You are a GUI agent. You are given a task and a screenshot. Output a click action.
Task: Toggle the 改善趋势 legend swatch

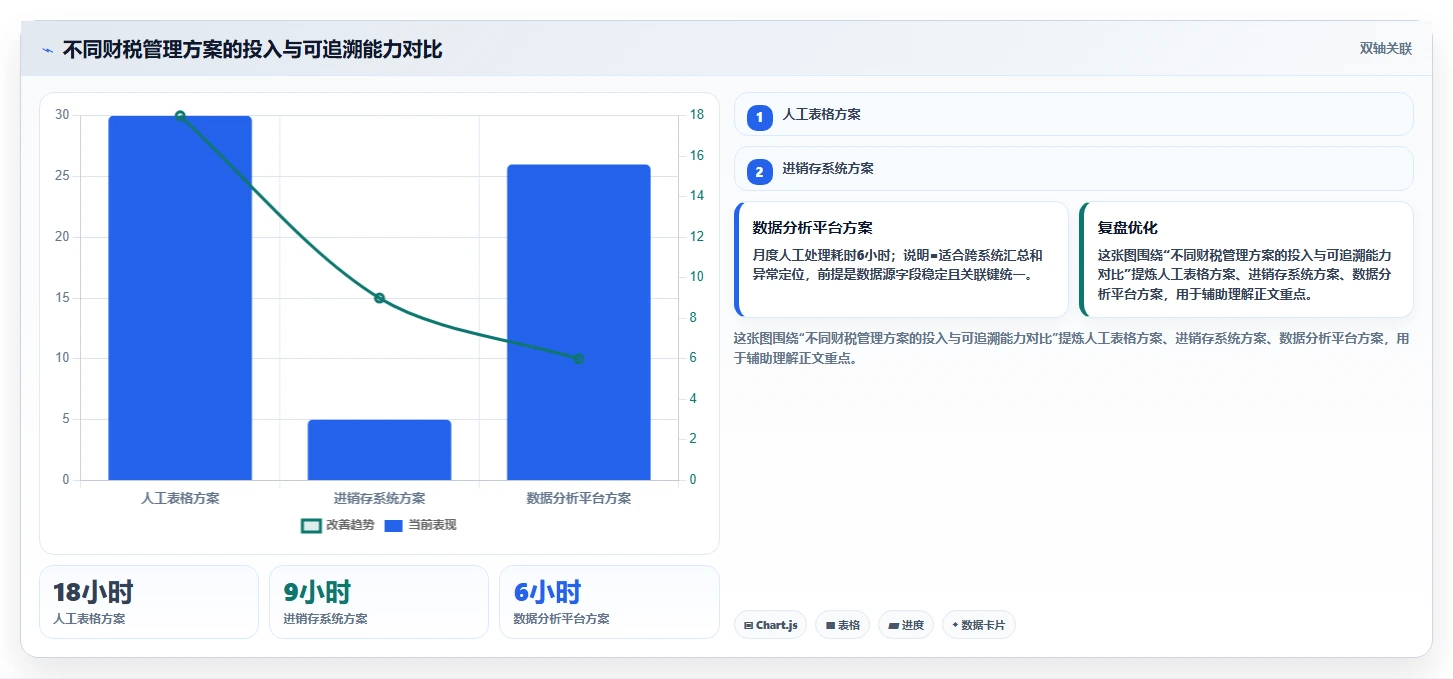click(311, 525)
